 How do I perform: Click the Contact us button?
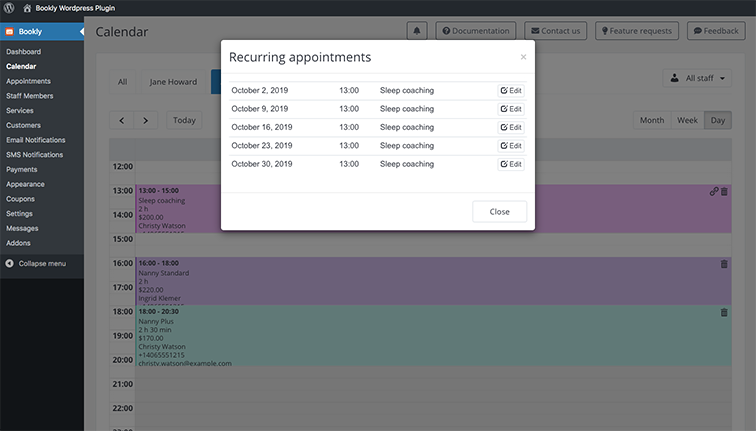(x=555, y=31)
